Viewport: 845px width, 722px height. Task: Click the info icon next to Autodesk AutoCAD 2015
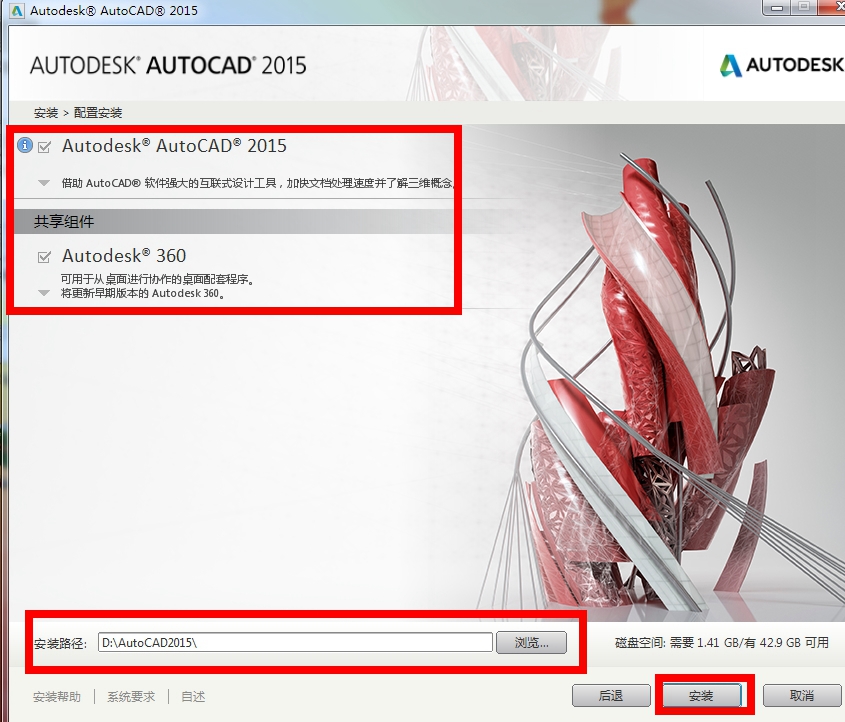tap(25, 145)
